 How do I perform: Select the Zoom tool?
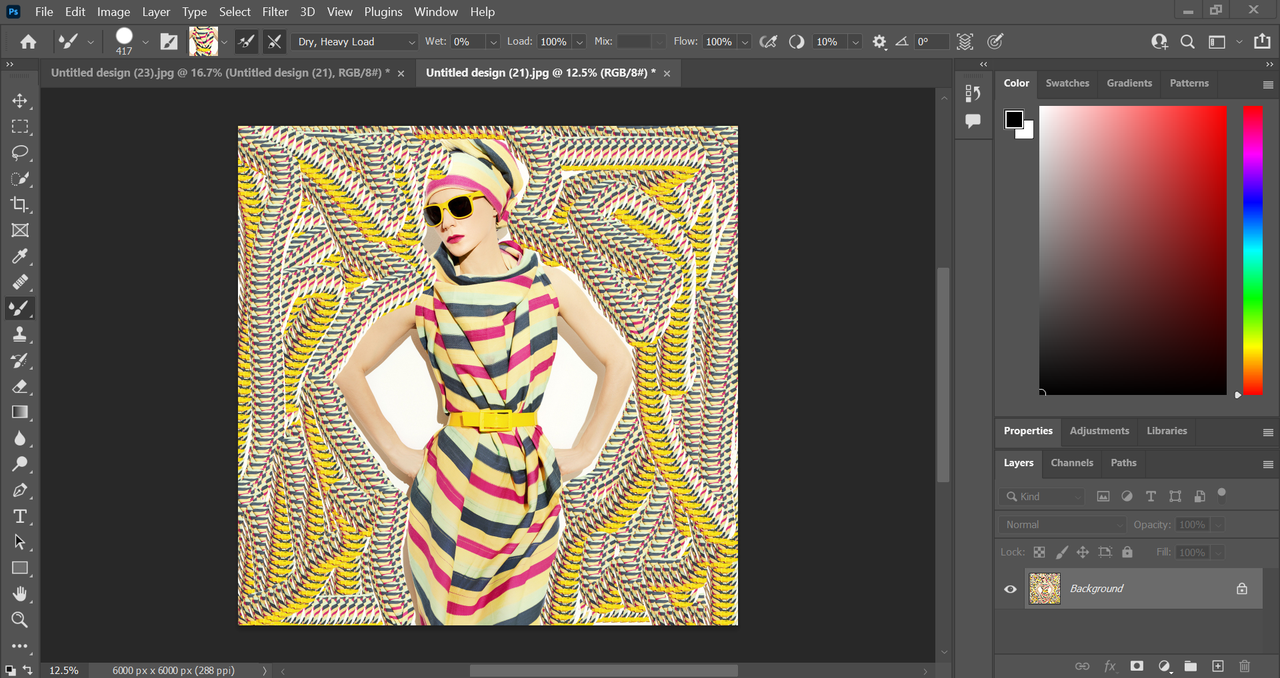pos(19,620)
